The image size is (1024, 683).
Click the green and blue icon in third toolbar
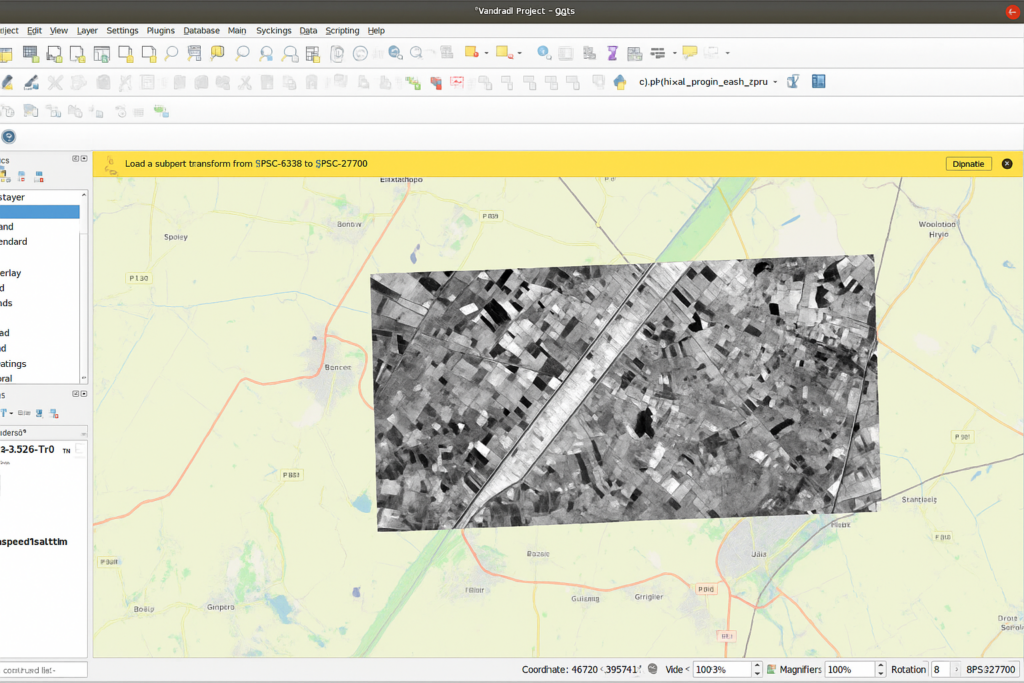coord(161,112)
